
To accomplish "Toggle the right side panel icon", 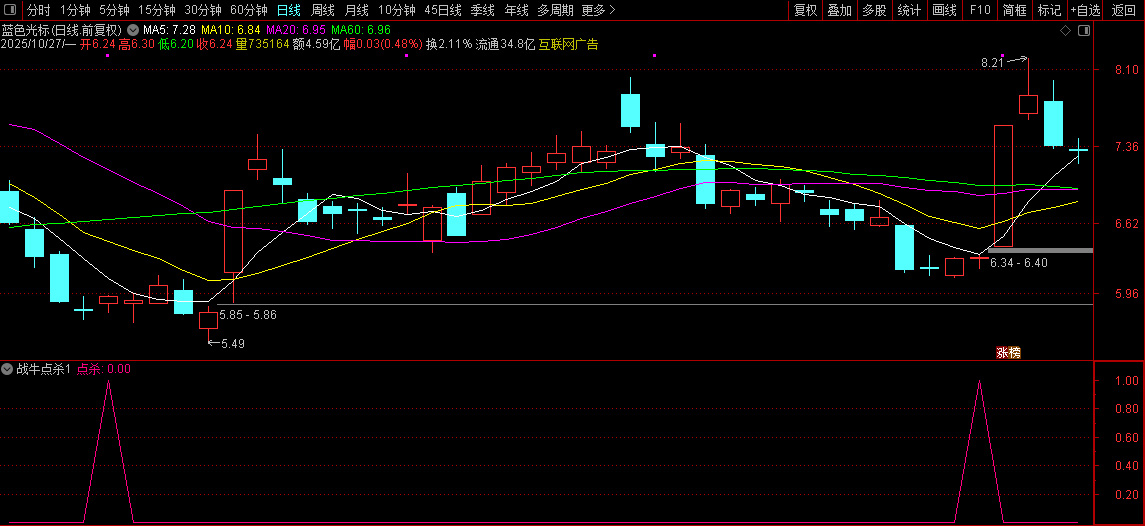I will pyautogui.click(x=1084, y=31).
